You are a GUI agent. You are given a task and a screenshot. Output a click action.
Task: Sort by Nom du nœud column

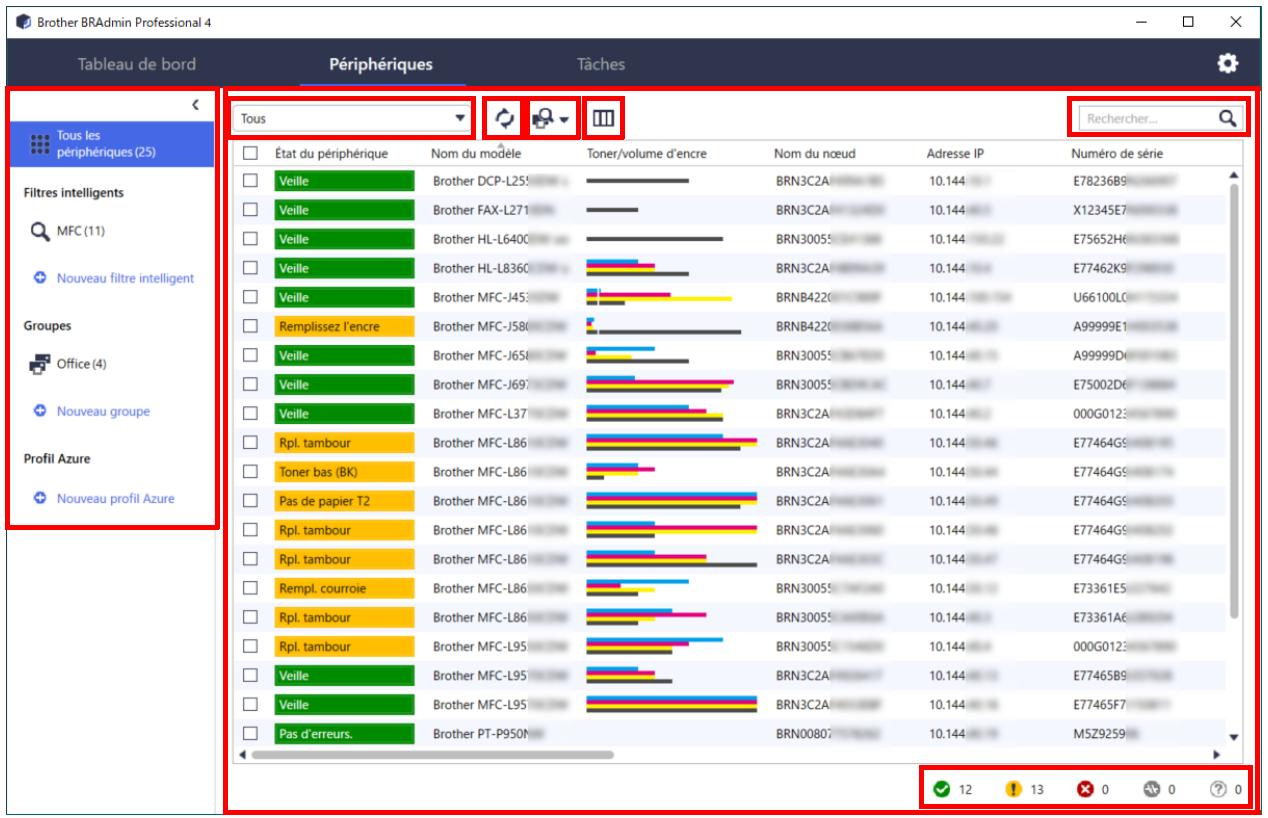point(814,154)
